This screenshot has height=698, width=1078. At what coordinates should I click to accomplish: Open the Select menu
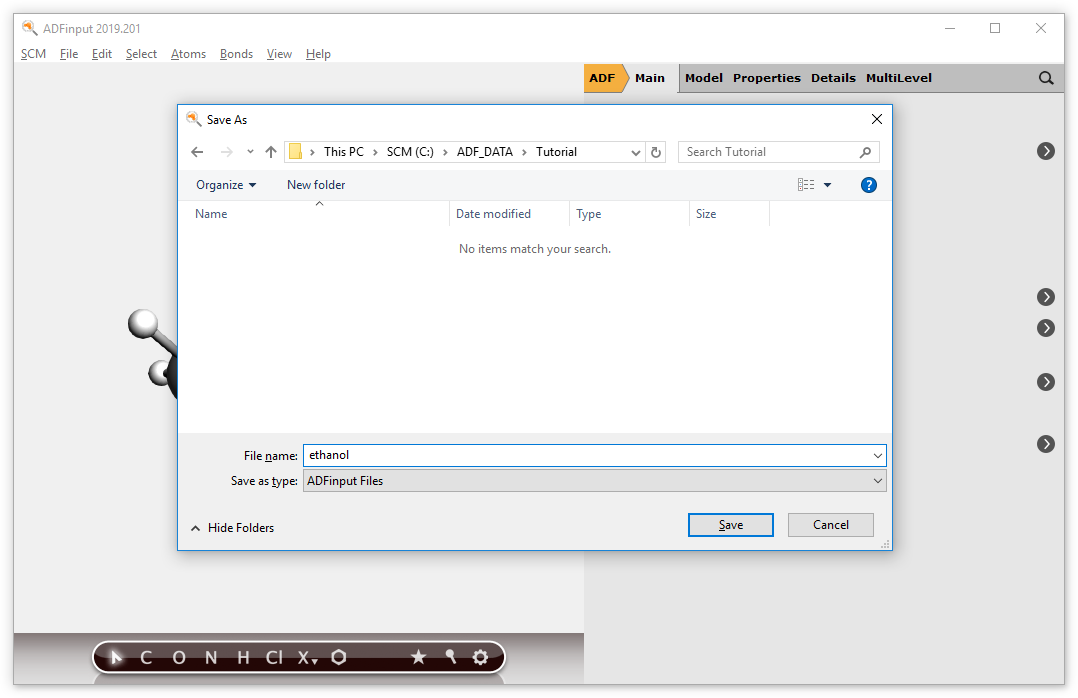(141, 54)
